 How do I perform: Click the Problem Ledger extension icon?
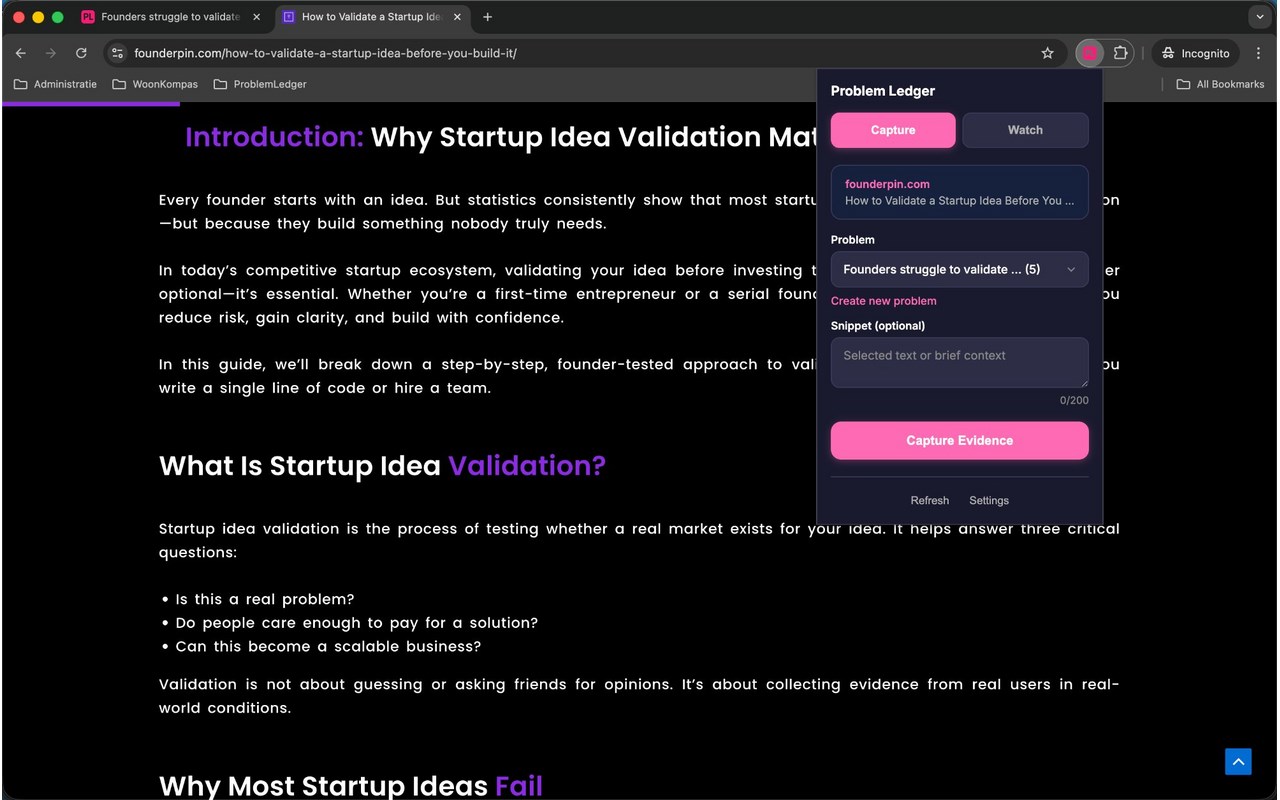pos(1090,53)
